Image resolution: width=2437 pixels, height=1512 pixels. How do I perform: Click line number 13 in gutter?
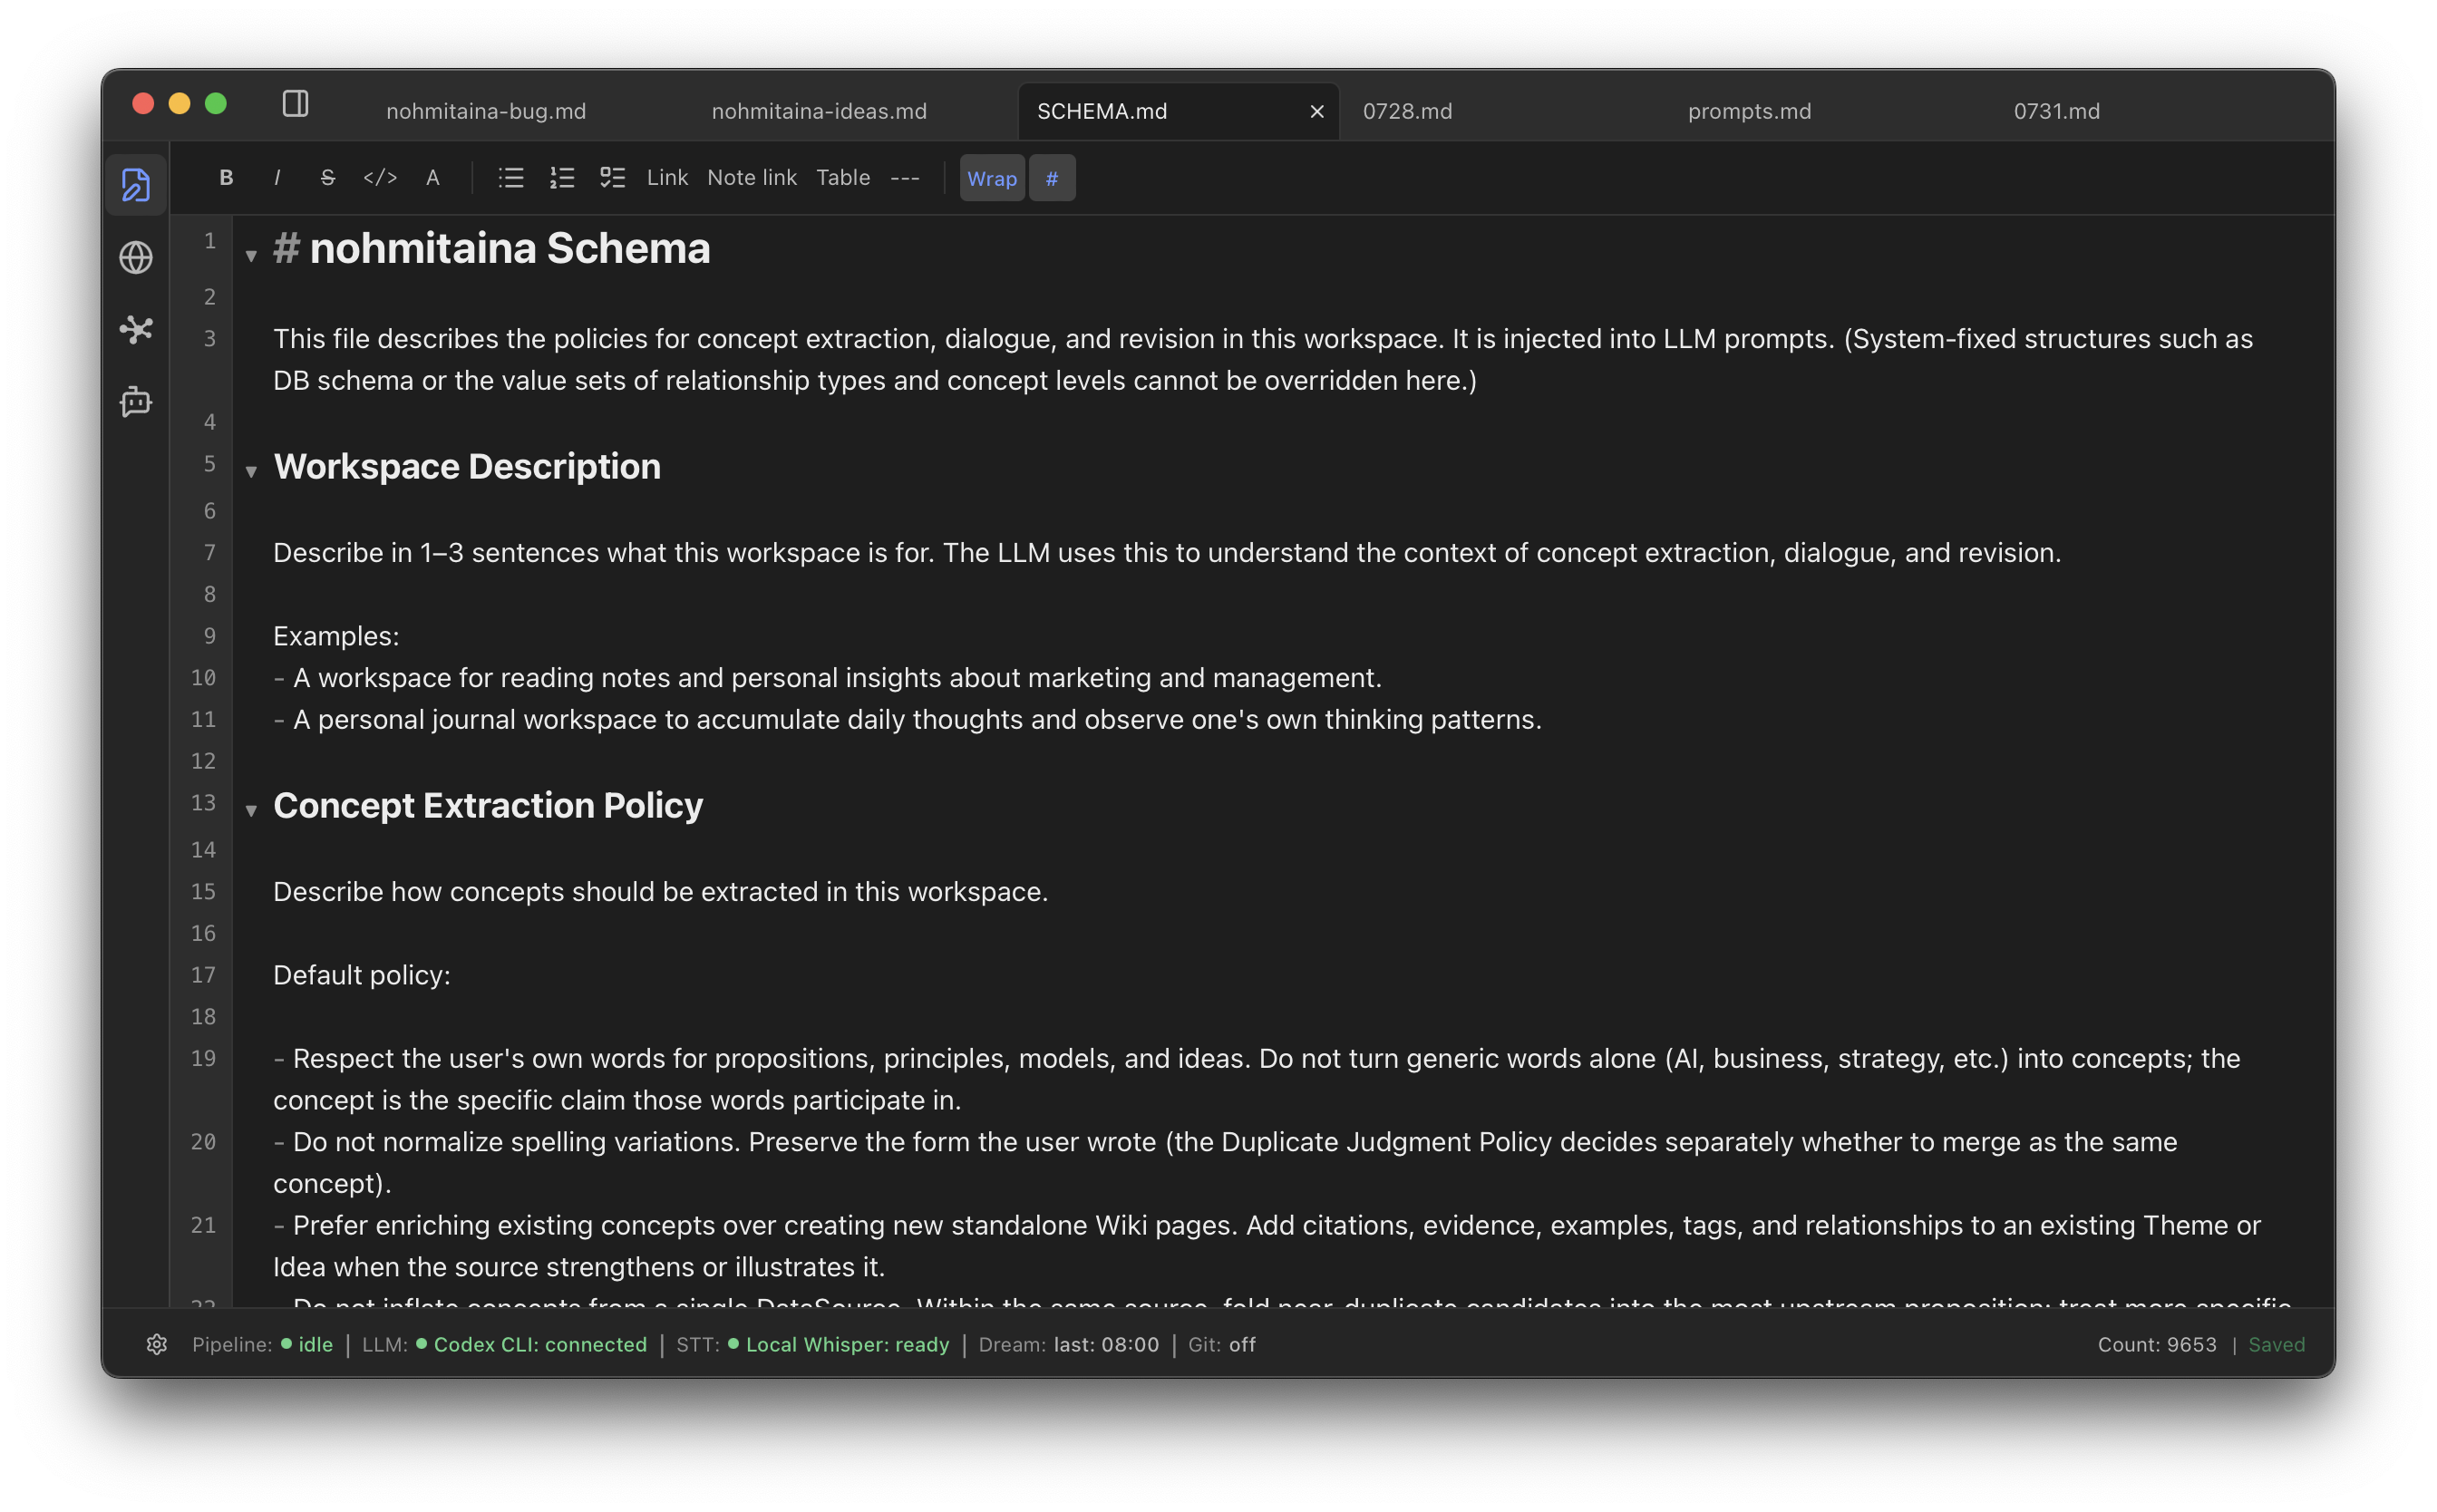tap(203, 803)
